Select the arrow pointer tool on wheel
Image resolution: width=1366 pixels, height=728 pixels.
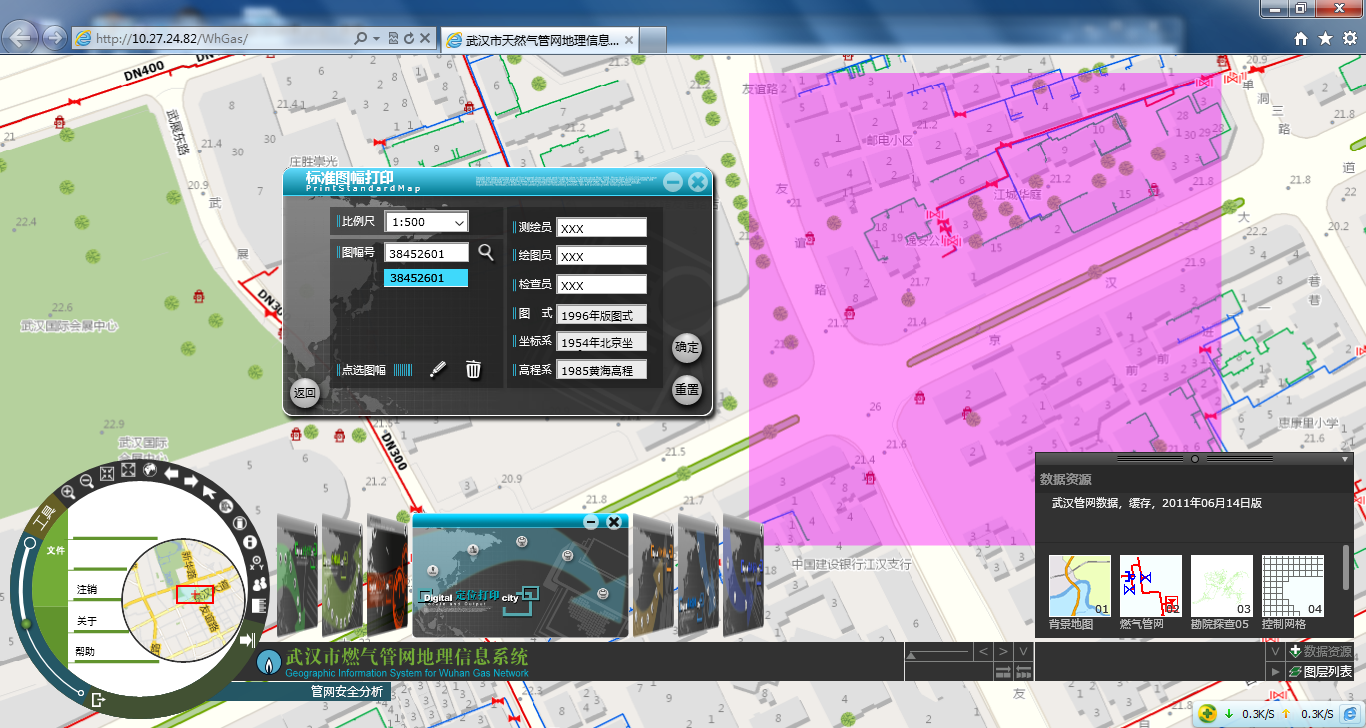click(x=210, y=491)
